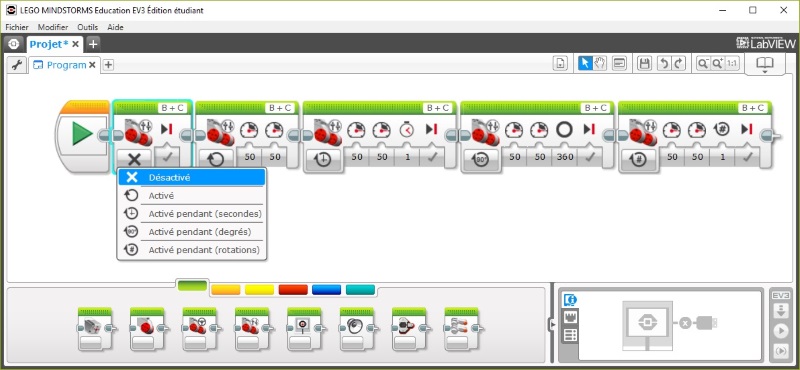Screen dimensions: 800x370
Task: Open B + C port selector on first block
Action: (173, 108)
